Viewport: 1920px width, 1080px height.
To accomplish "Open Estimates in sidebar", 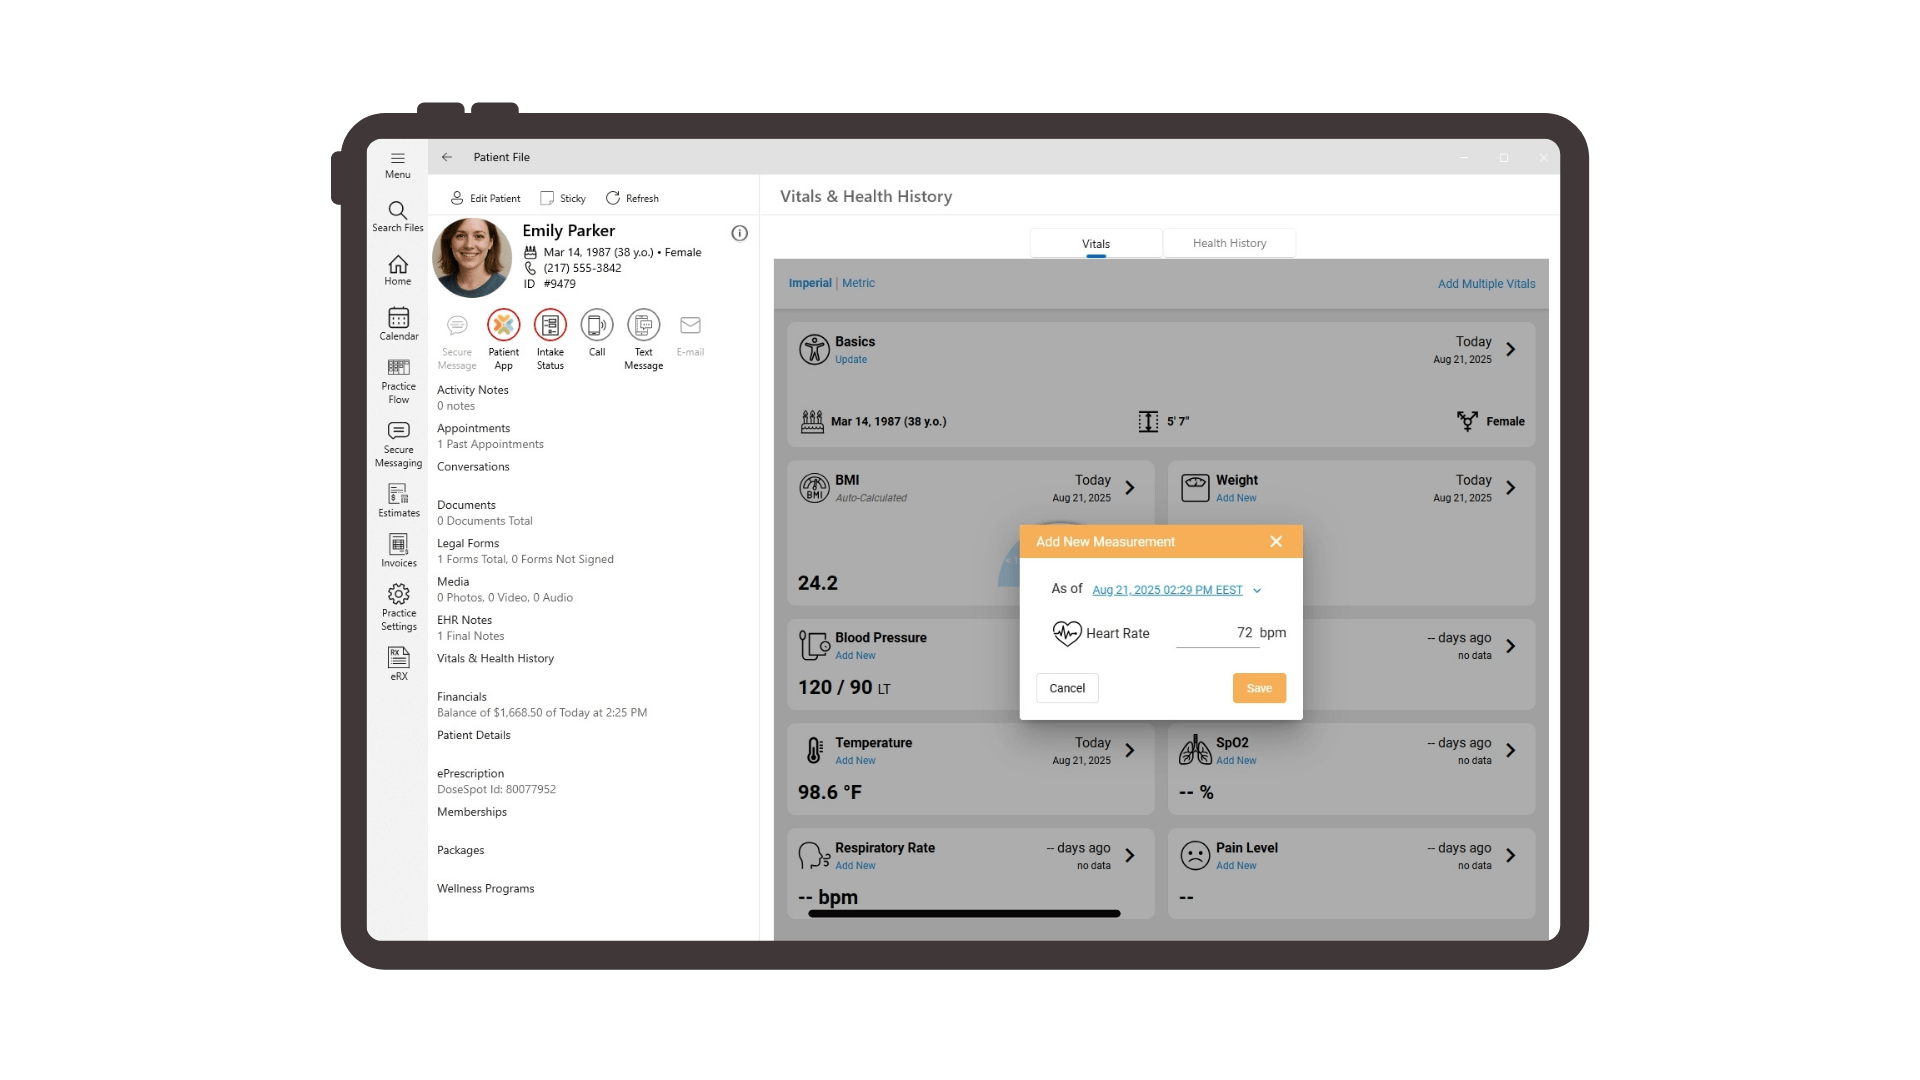I will pyautogui.click(x=398, y=500).
